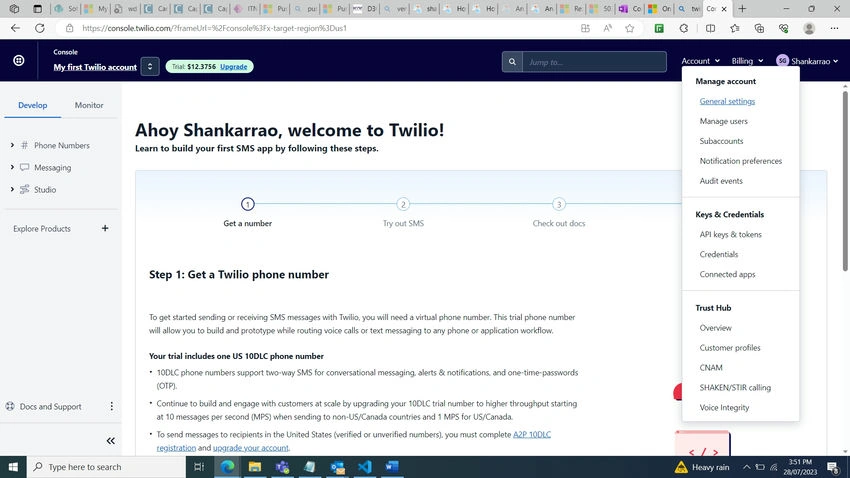Select General settings menu item
The width and height of the screenshot is (850, 478).
tap(727, 101)
